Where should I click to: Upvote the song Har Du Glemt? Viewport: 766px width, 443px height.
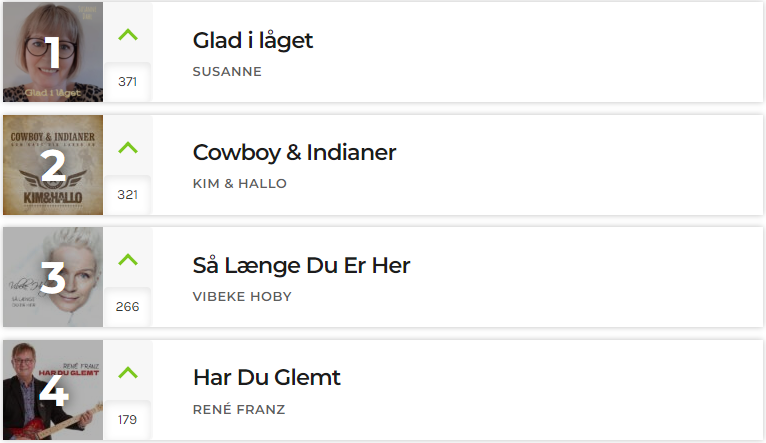coord(128,373)
